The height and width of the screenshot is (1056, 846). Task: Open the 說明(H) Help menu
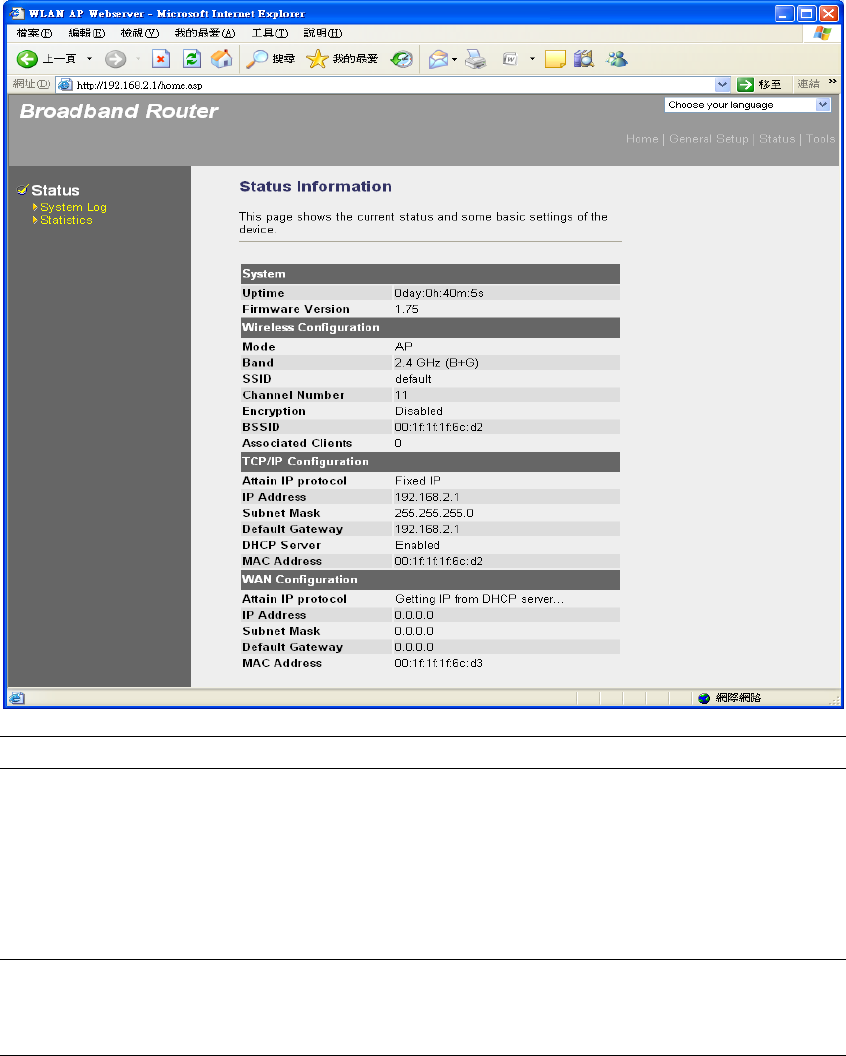323,33
